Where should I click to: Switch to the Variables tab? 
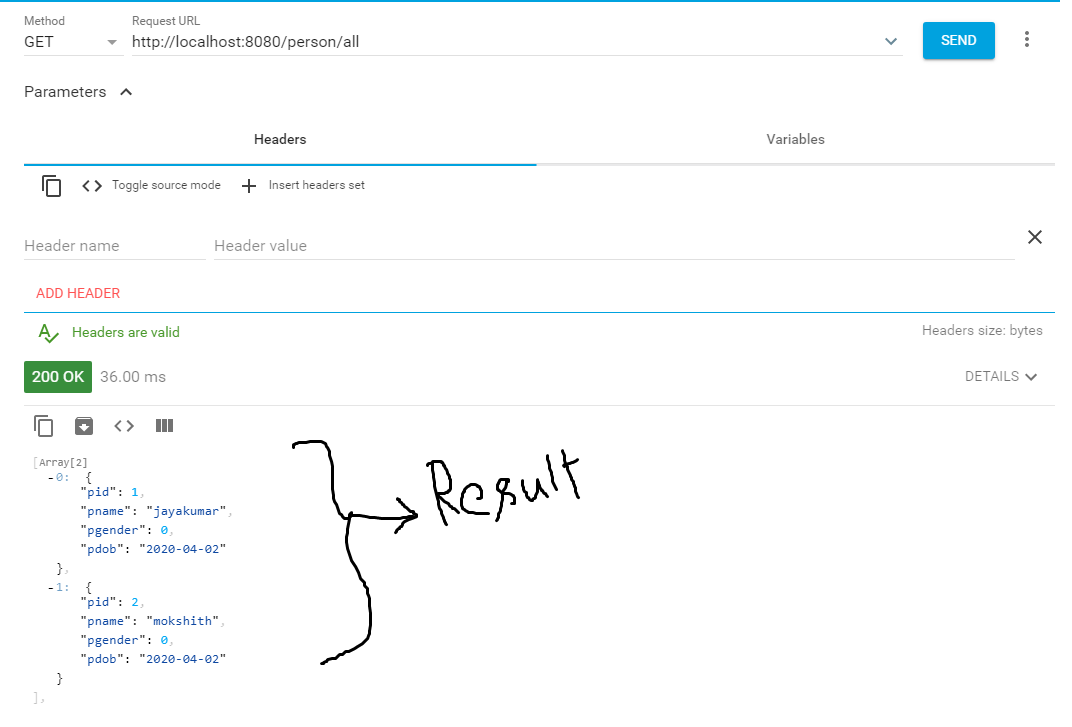[x=794, y=139]
